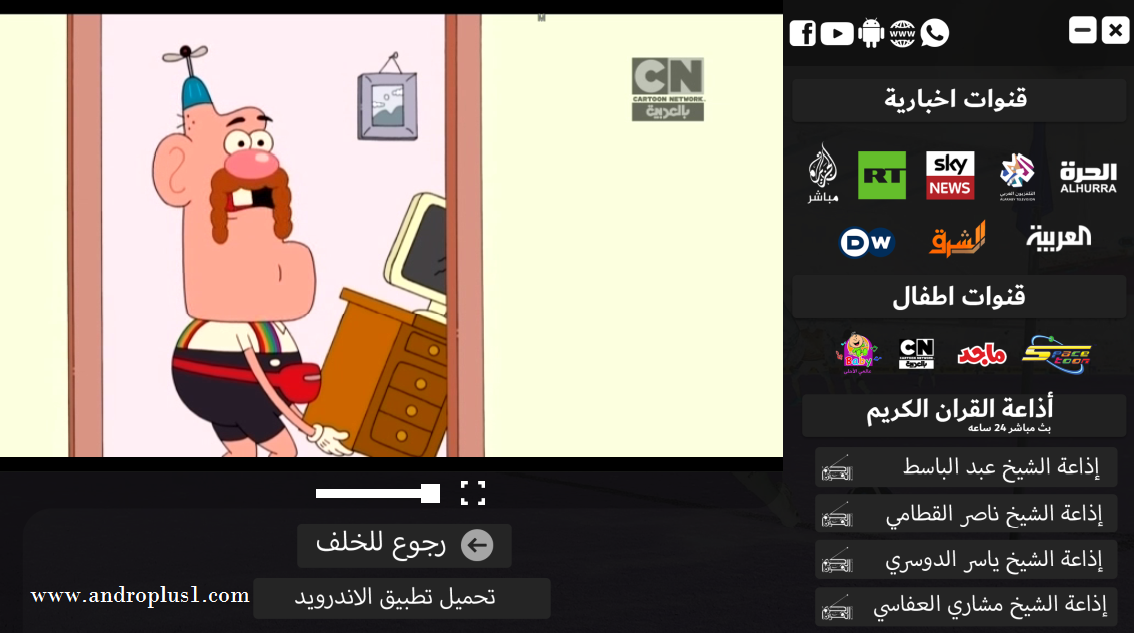
Task: Select the Al Arabiya channel logo
Action: pos(1059,237)
